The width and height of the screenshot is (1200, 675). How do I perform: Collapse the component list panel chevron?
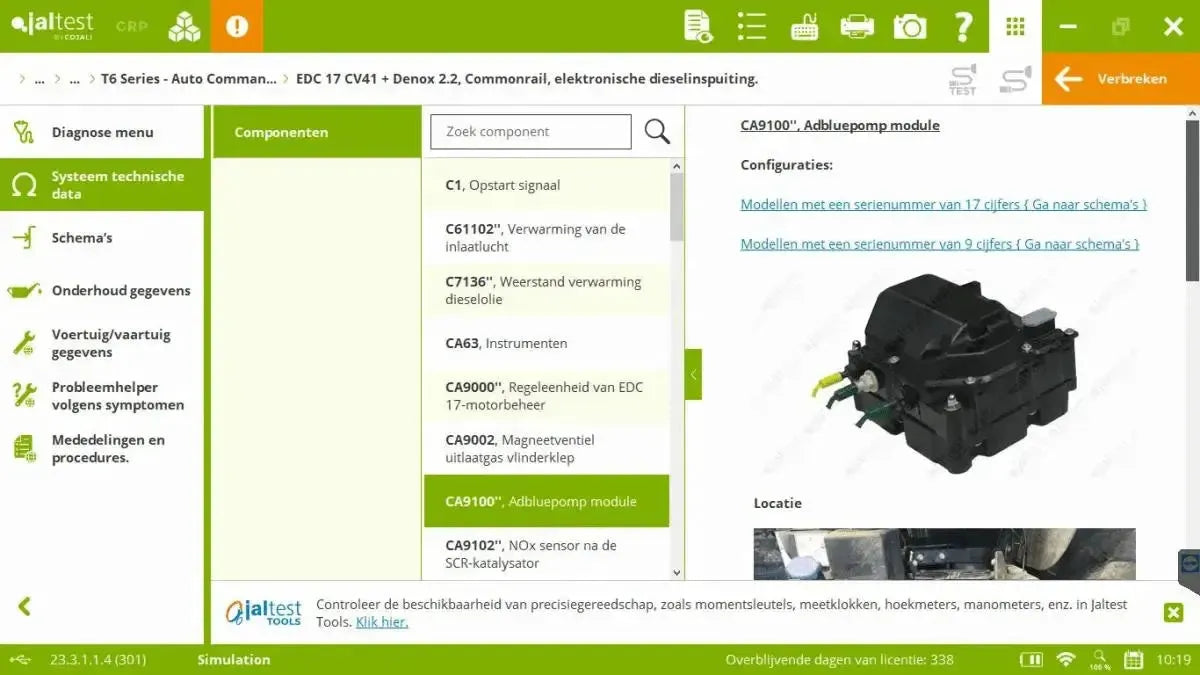[x=693, y=374]
